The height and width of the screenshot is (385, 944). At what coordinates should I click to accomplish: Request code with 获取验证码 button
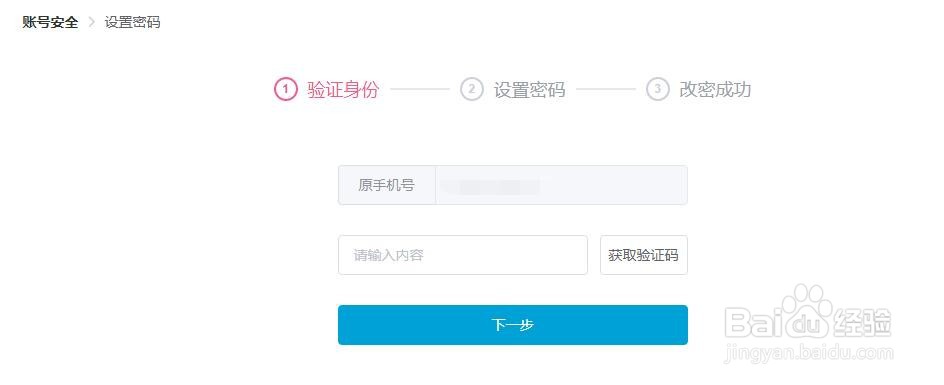pyautogui.click(x=644, y=255)
